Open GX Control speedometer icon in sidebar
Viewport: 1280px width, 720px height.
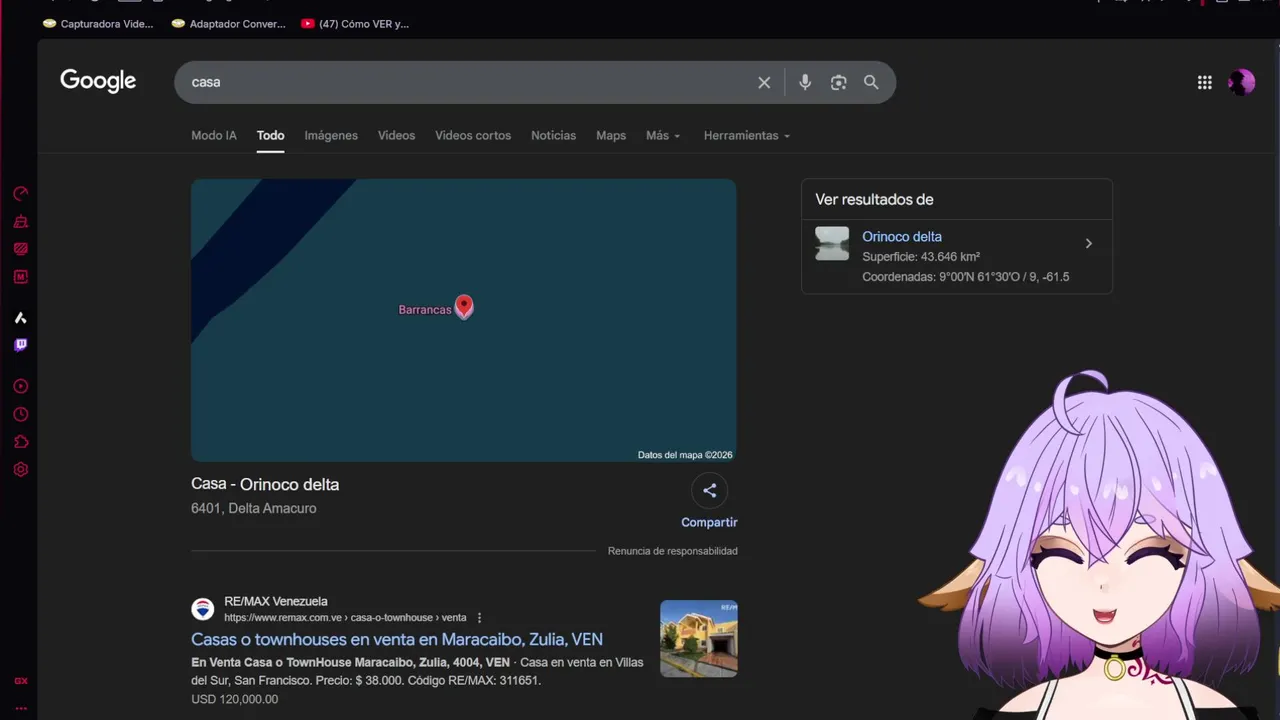(x=20, y=194)
